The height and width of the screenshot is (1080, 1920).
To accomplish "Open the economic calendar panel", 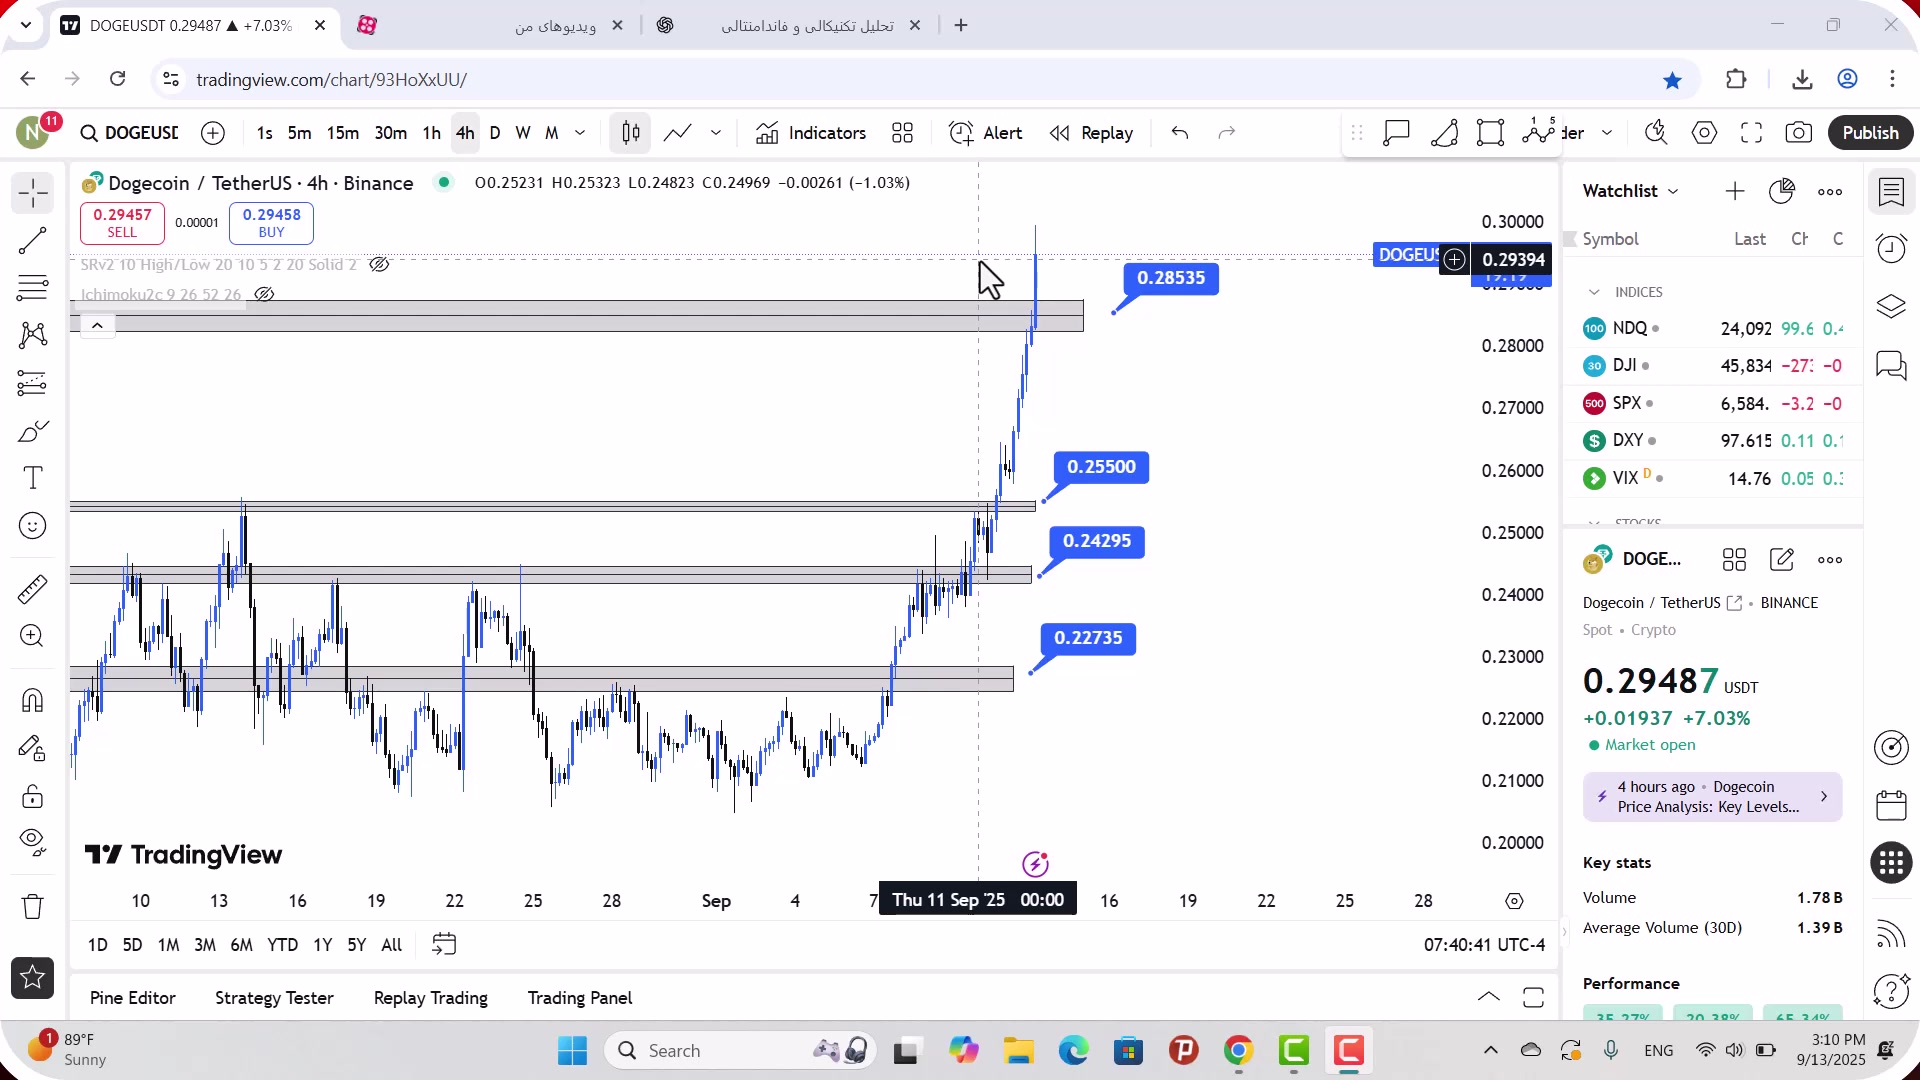I will 1891,805.
